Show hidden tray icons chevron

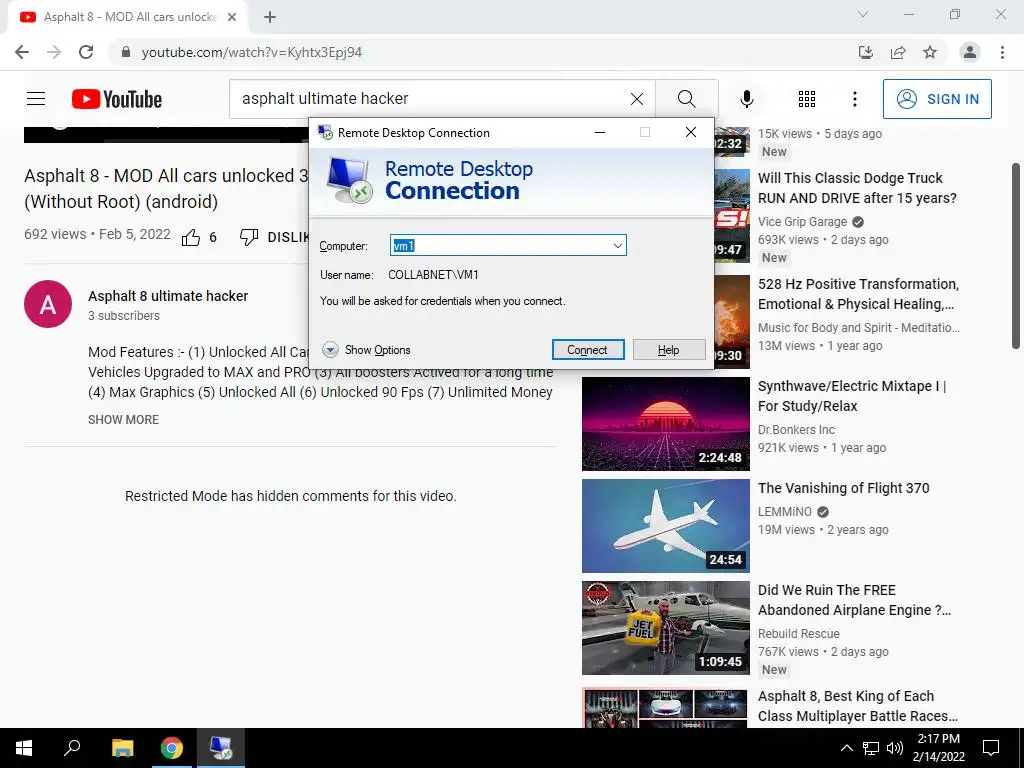(846, 748)
